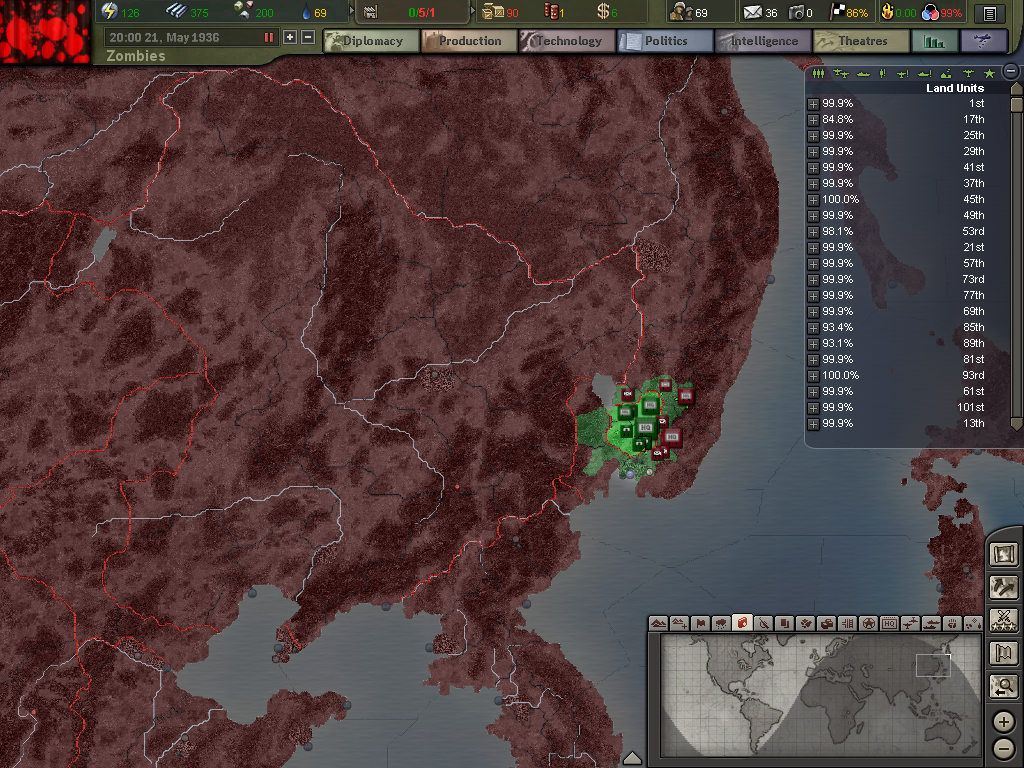This screenshot has height=768, width=1024.
Task: Click the Zombies nation flag
Action: click(x=44, y=31)
